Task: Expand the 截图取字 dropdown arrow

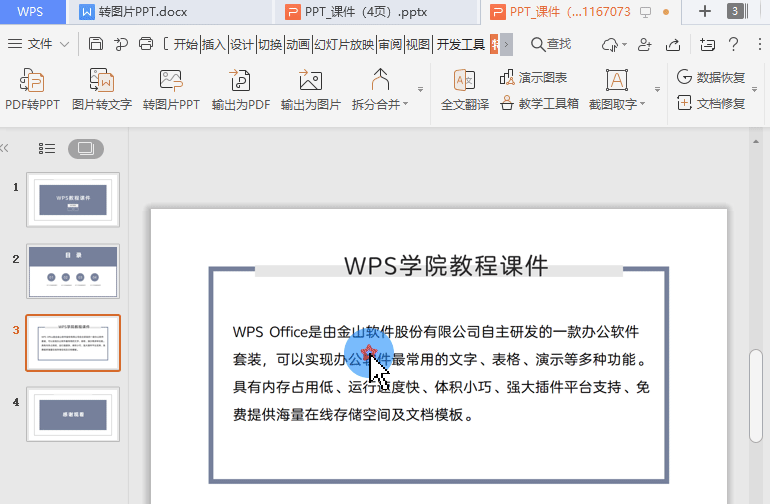Action: point(642,104)
